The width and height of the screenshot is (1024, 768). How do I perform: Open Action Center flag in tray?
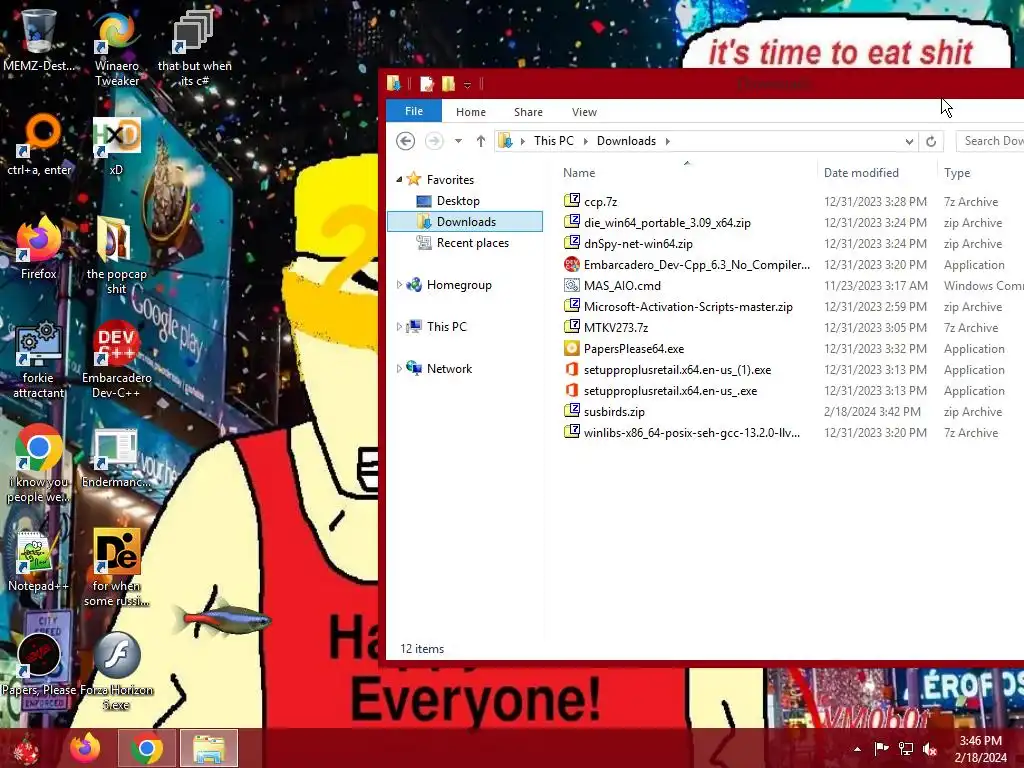pos(882,749)
